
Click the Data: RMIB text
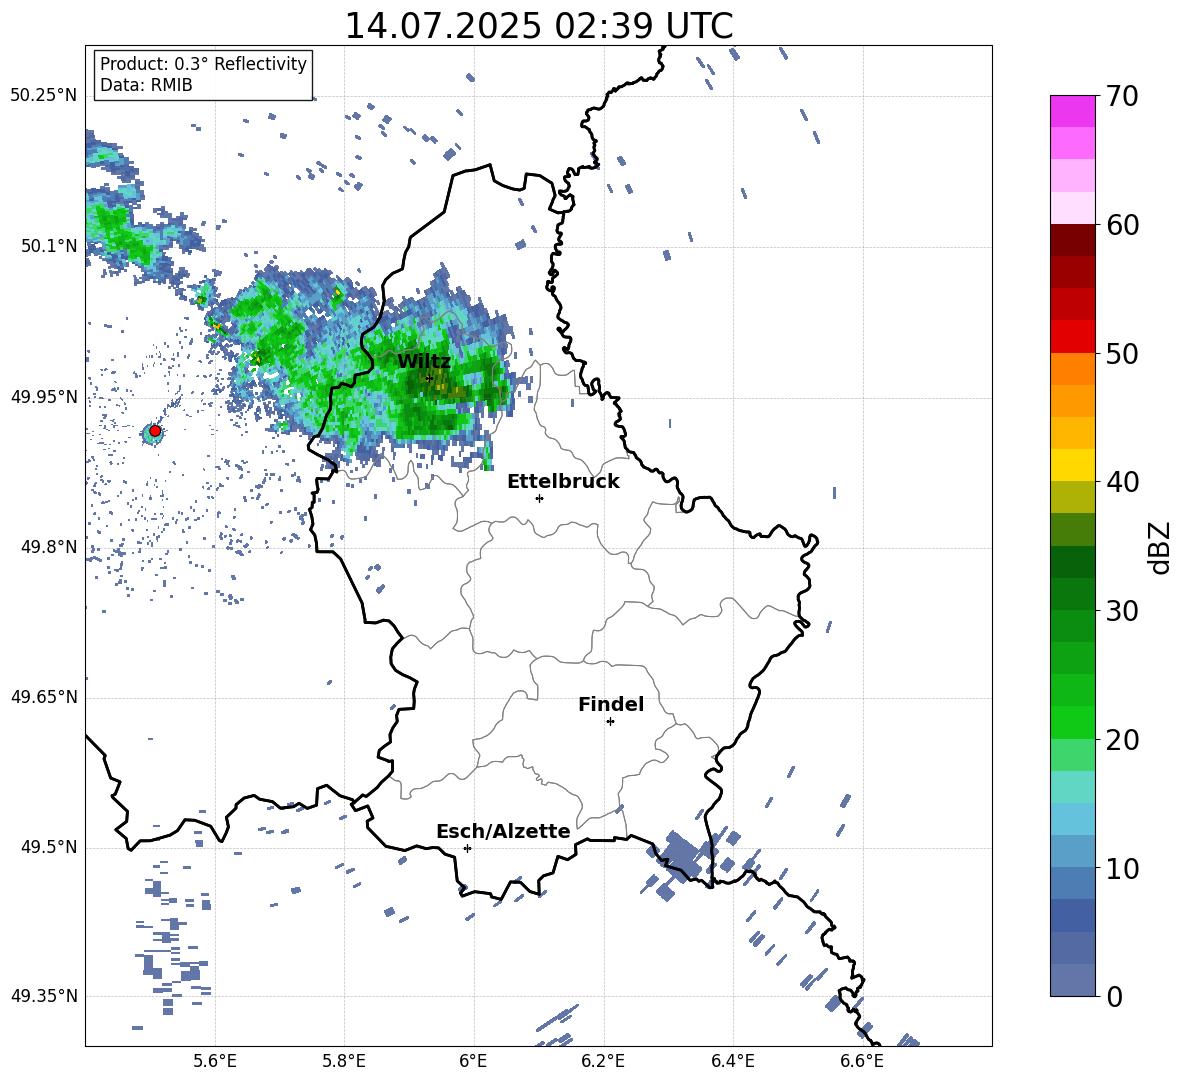[x=146, y=85]
